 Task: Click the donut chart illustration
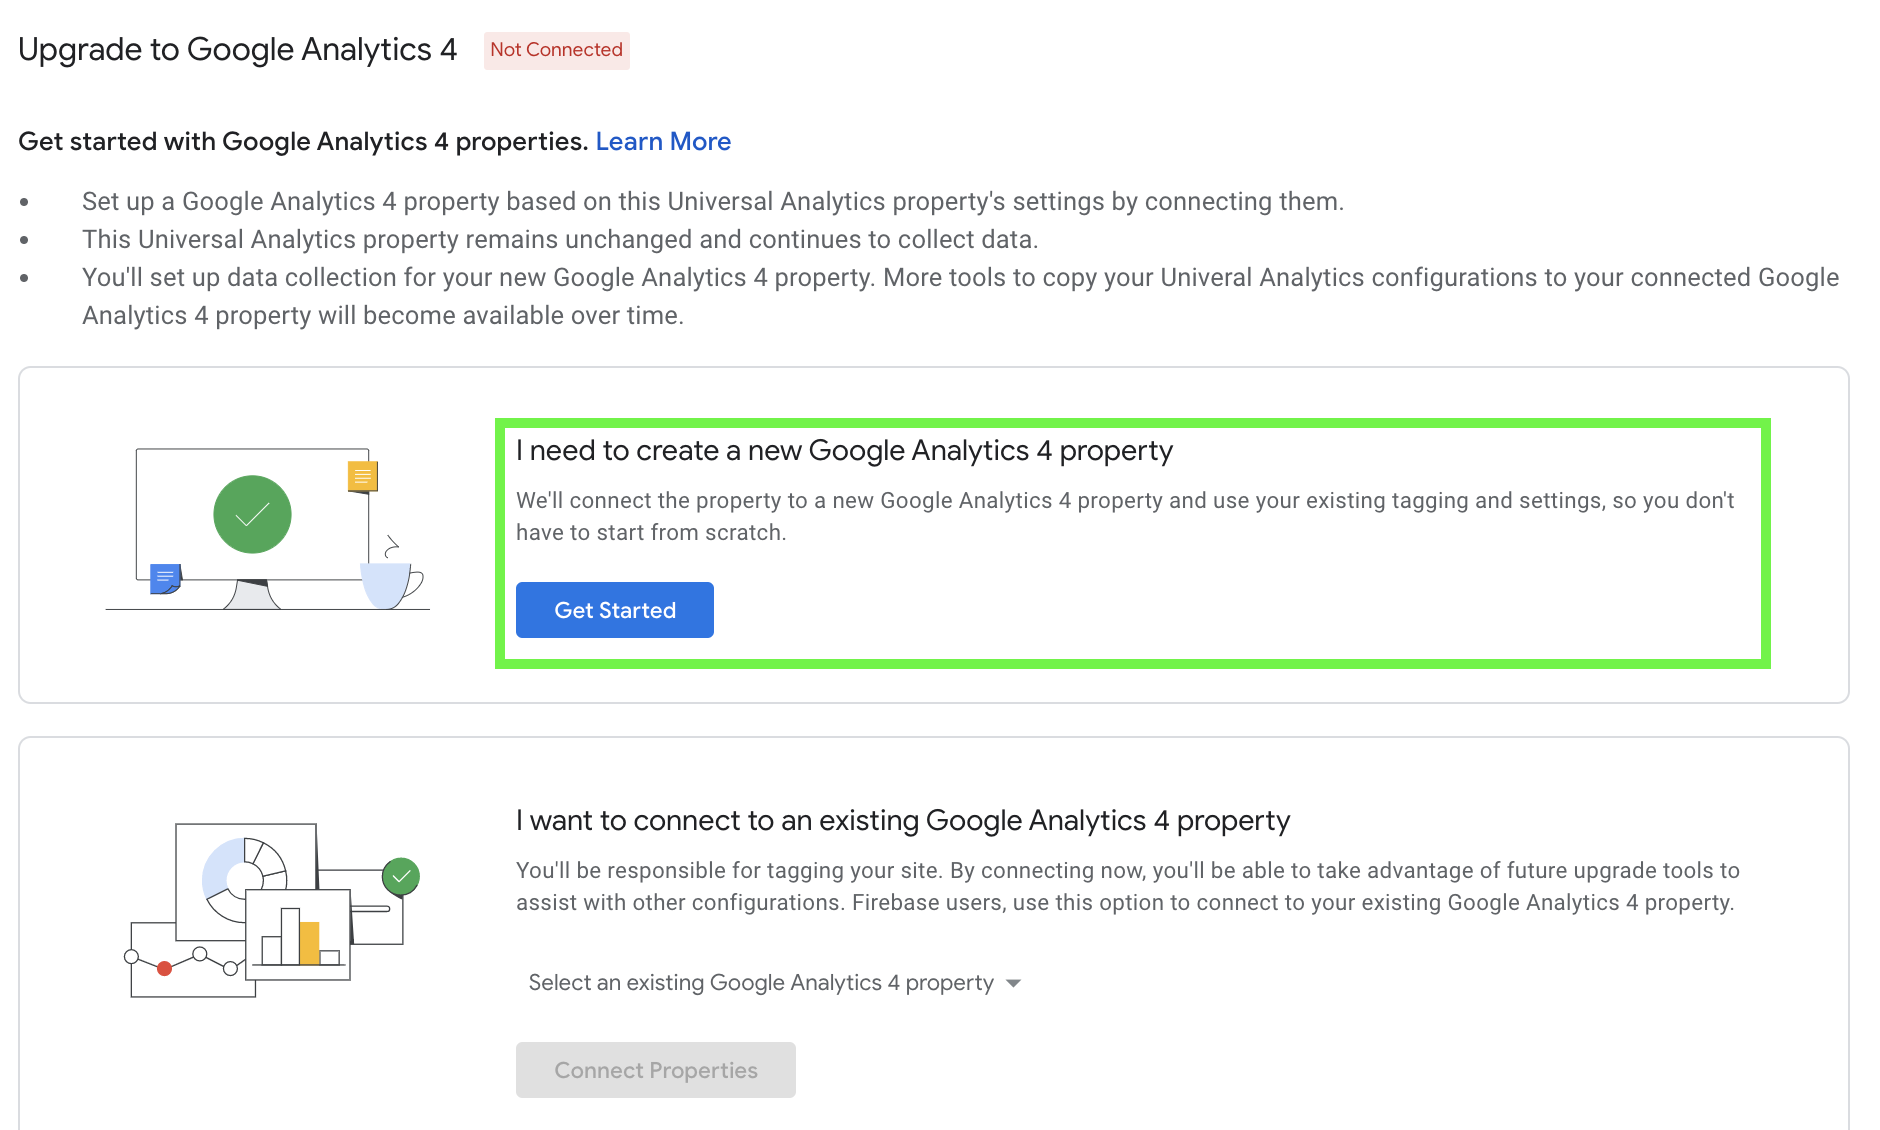tap(244, 878)
